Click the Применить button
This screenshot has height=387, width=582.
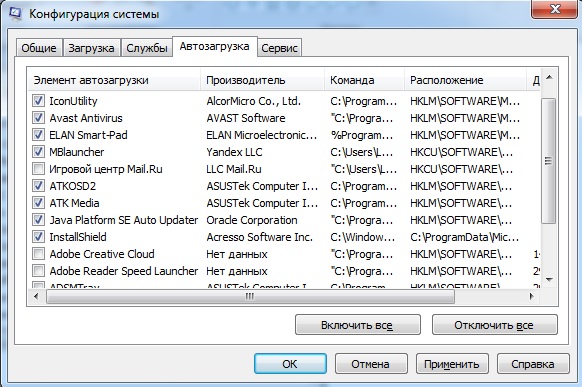click(452, 364)
